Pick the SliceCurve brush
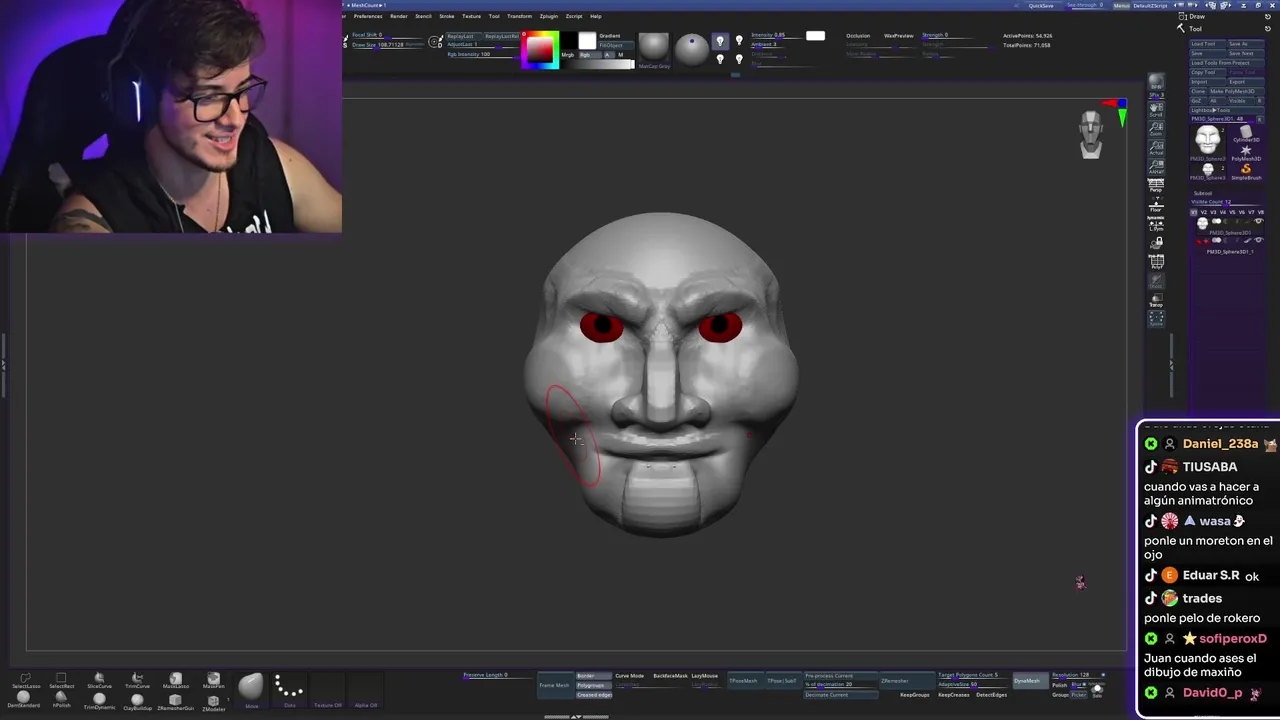1280x720 pixels. (99, 681)
